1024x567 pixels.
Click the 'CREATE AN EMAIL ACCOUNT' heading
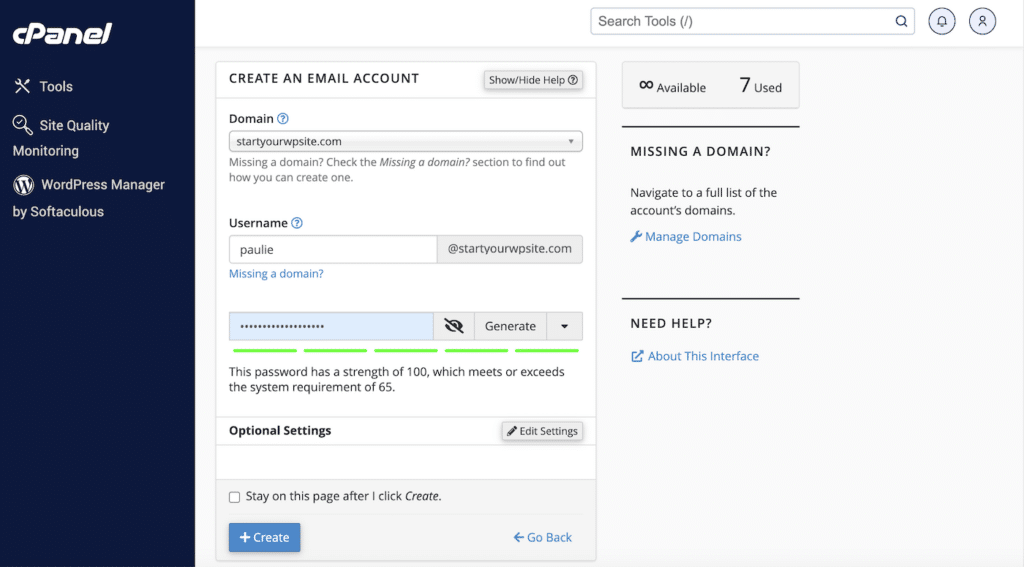coord(324,78)
